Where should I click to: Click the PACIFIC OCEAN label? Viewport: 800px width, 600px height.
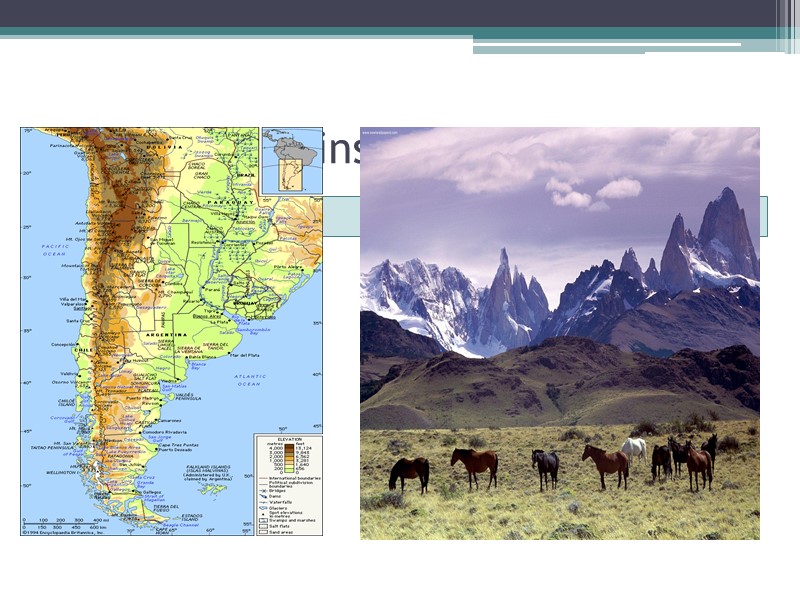pyautogui.click(x=55, y=250)
